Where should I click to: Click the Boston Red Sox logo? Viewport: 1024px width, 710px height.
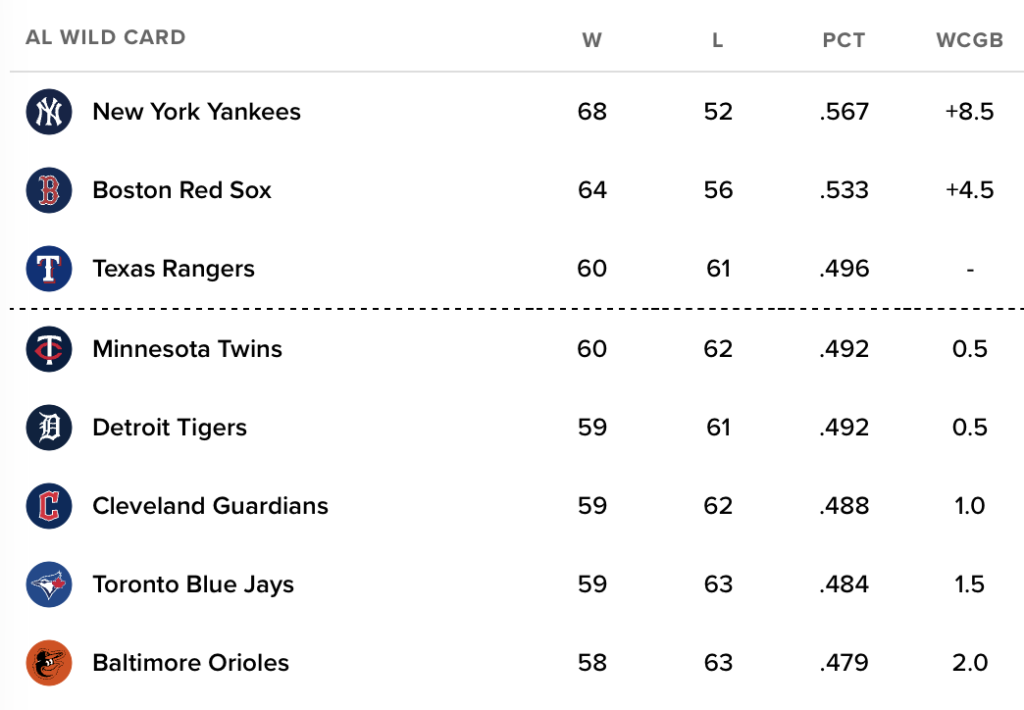(x=49, y=190)
